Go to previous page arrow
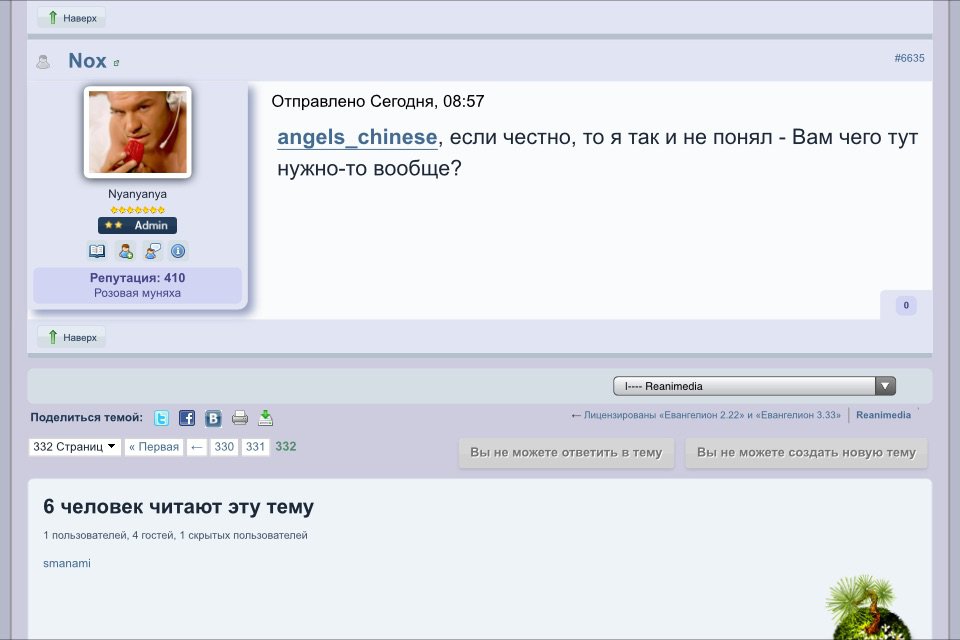 tap(197, 446)
